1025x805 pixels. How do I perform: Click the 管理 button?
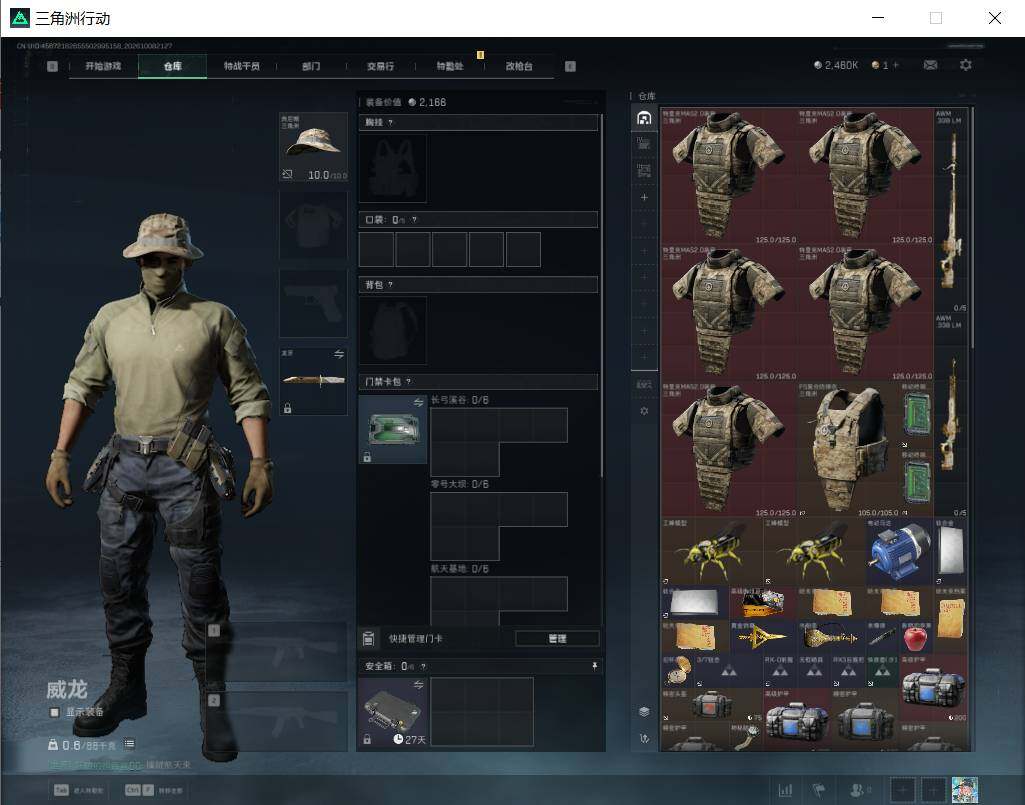click(557, 638)
